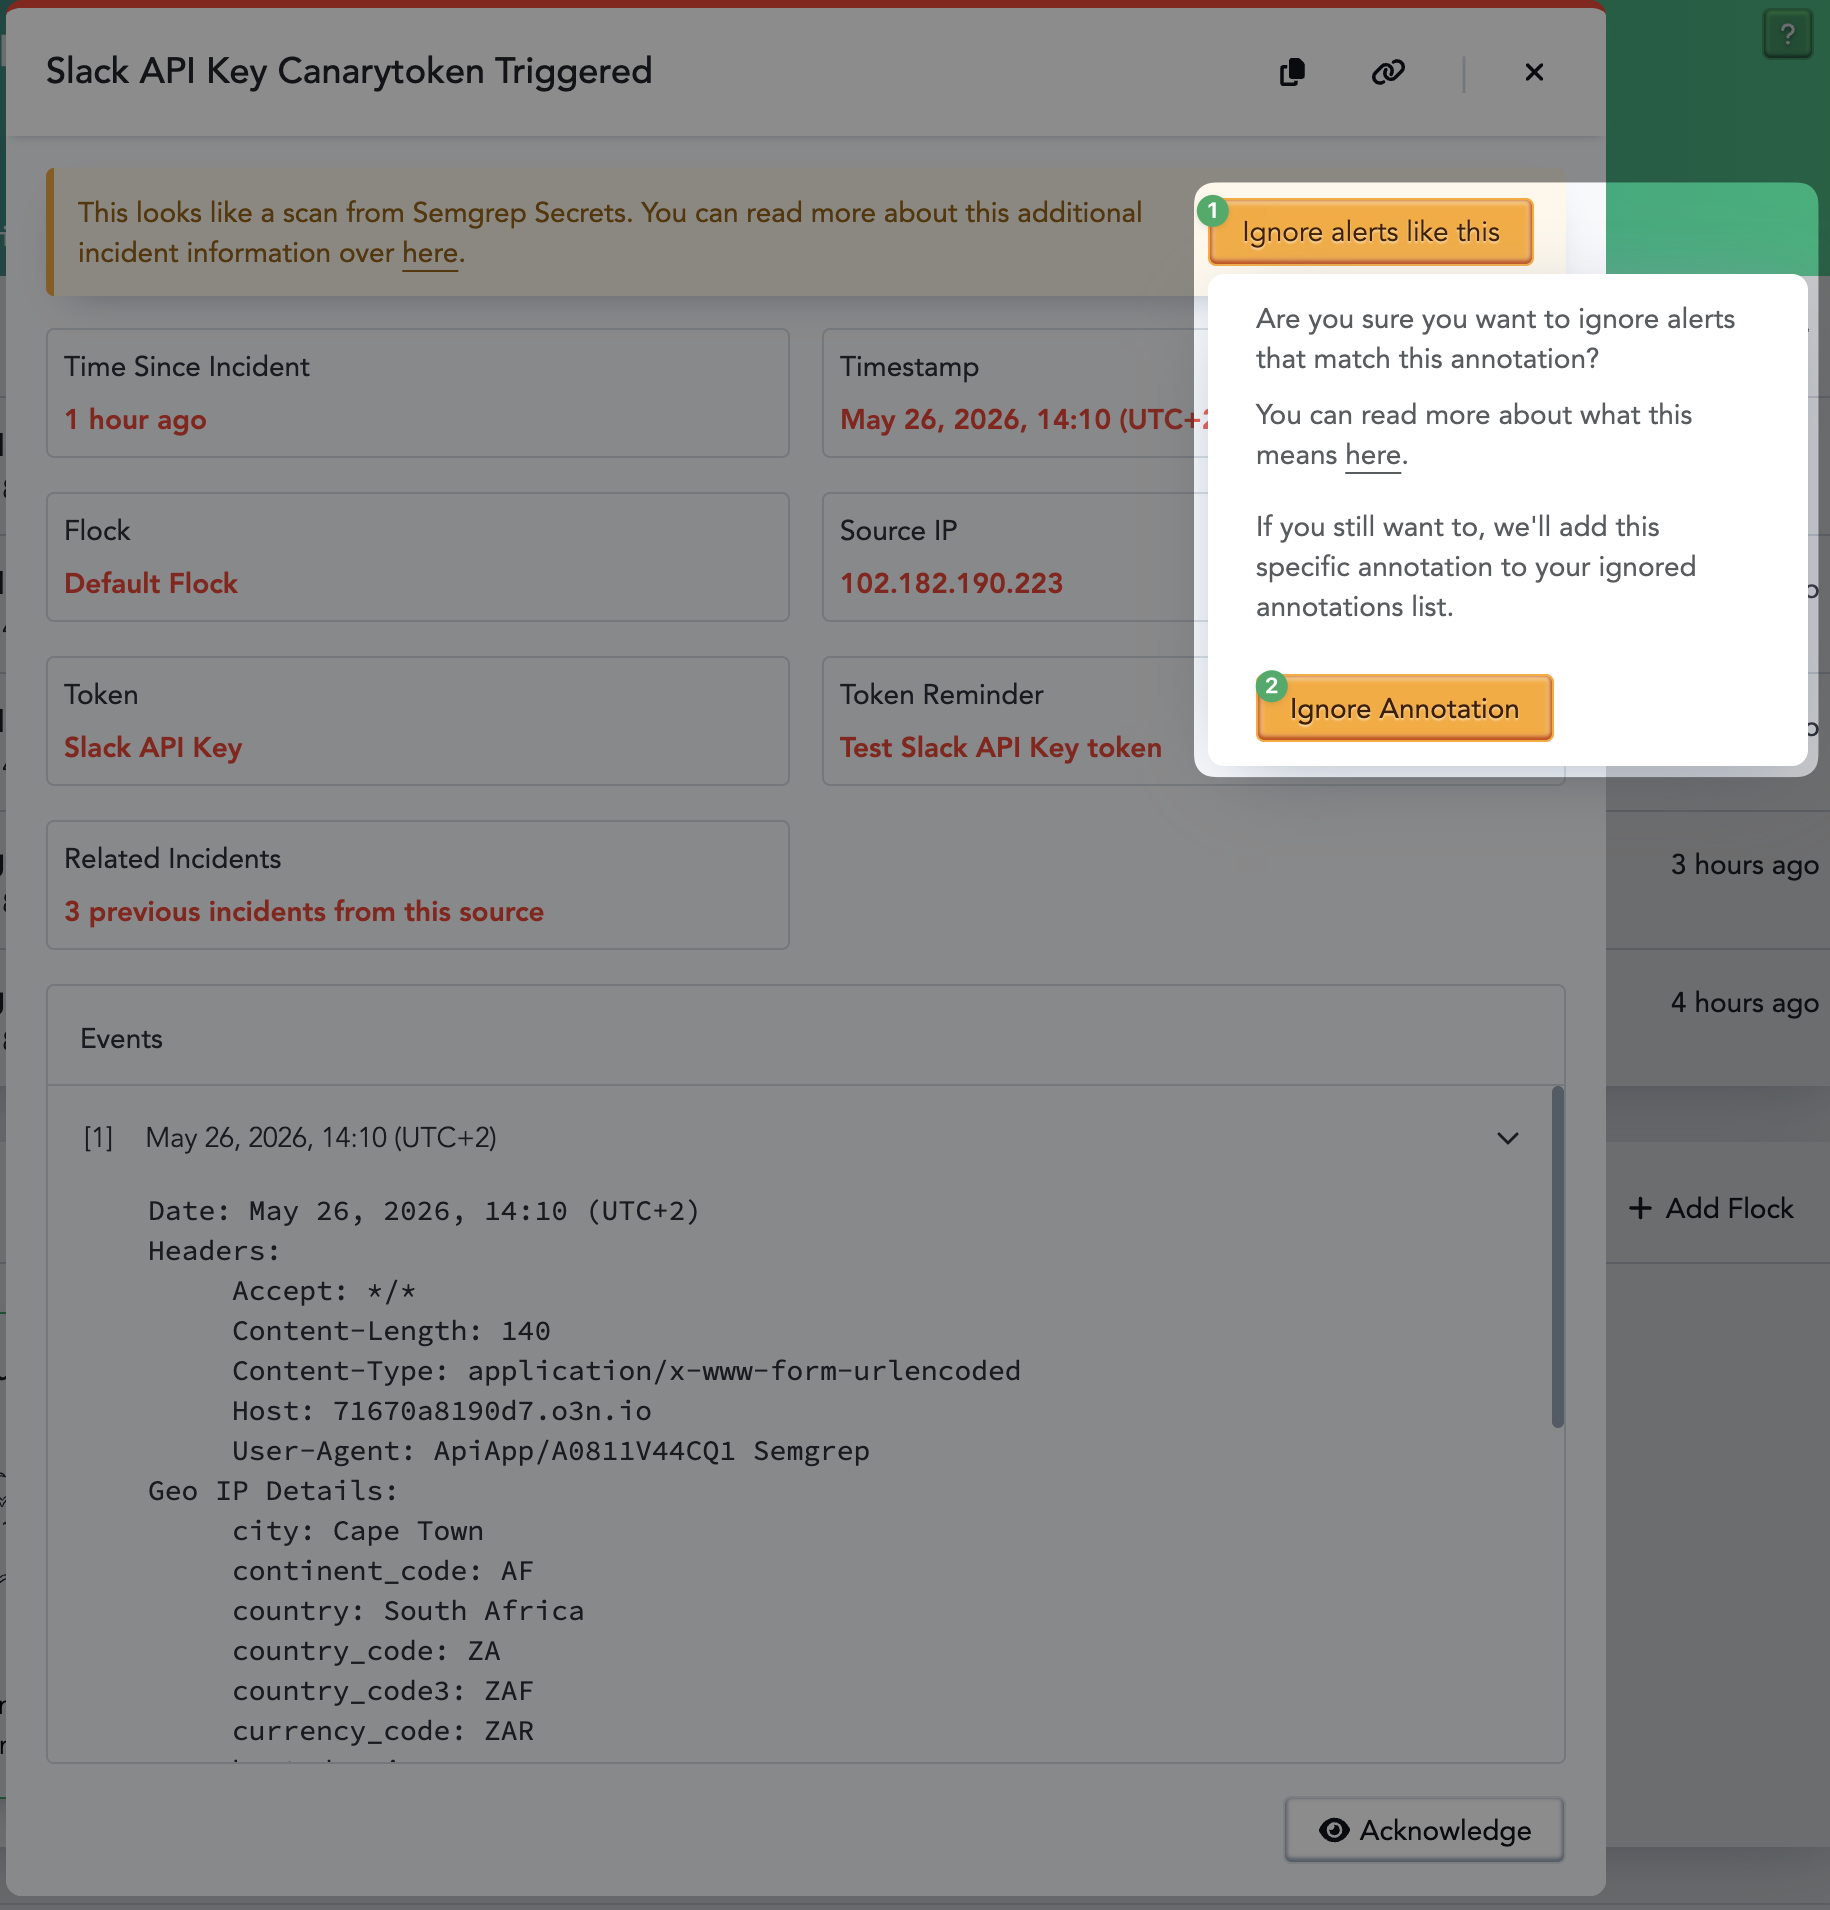Open 3 previous incidents from this source
The height and width of the screenshot is (1910, 1830).
[x=304, y=912]
